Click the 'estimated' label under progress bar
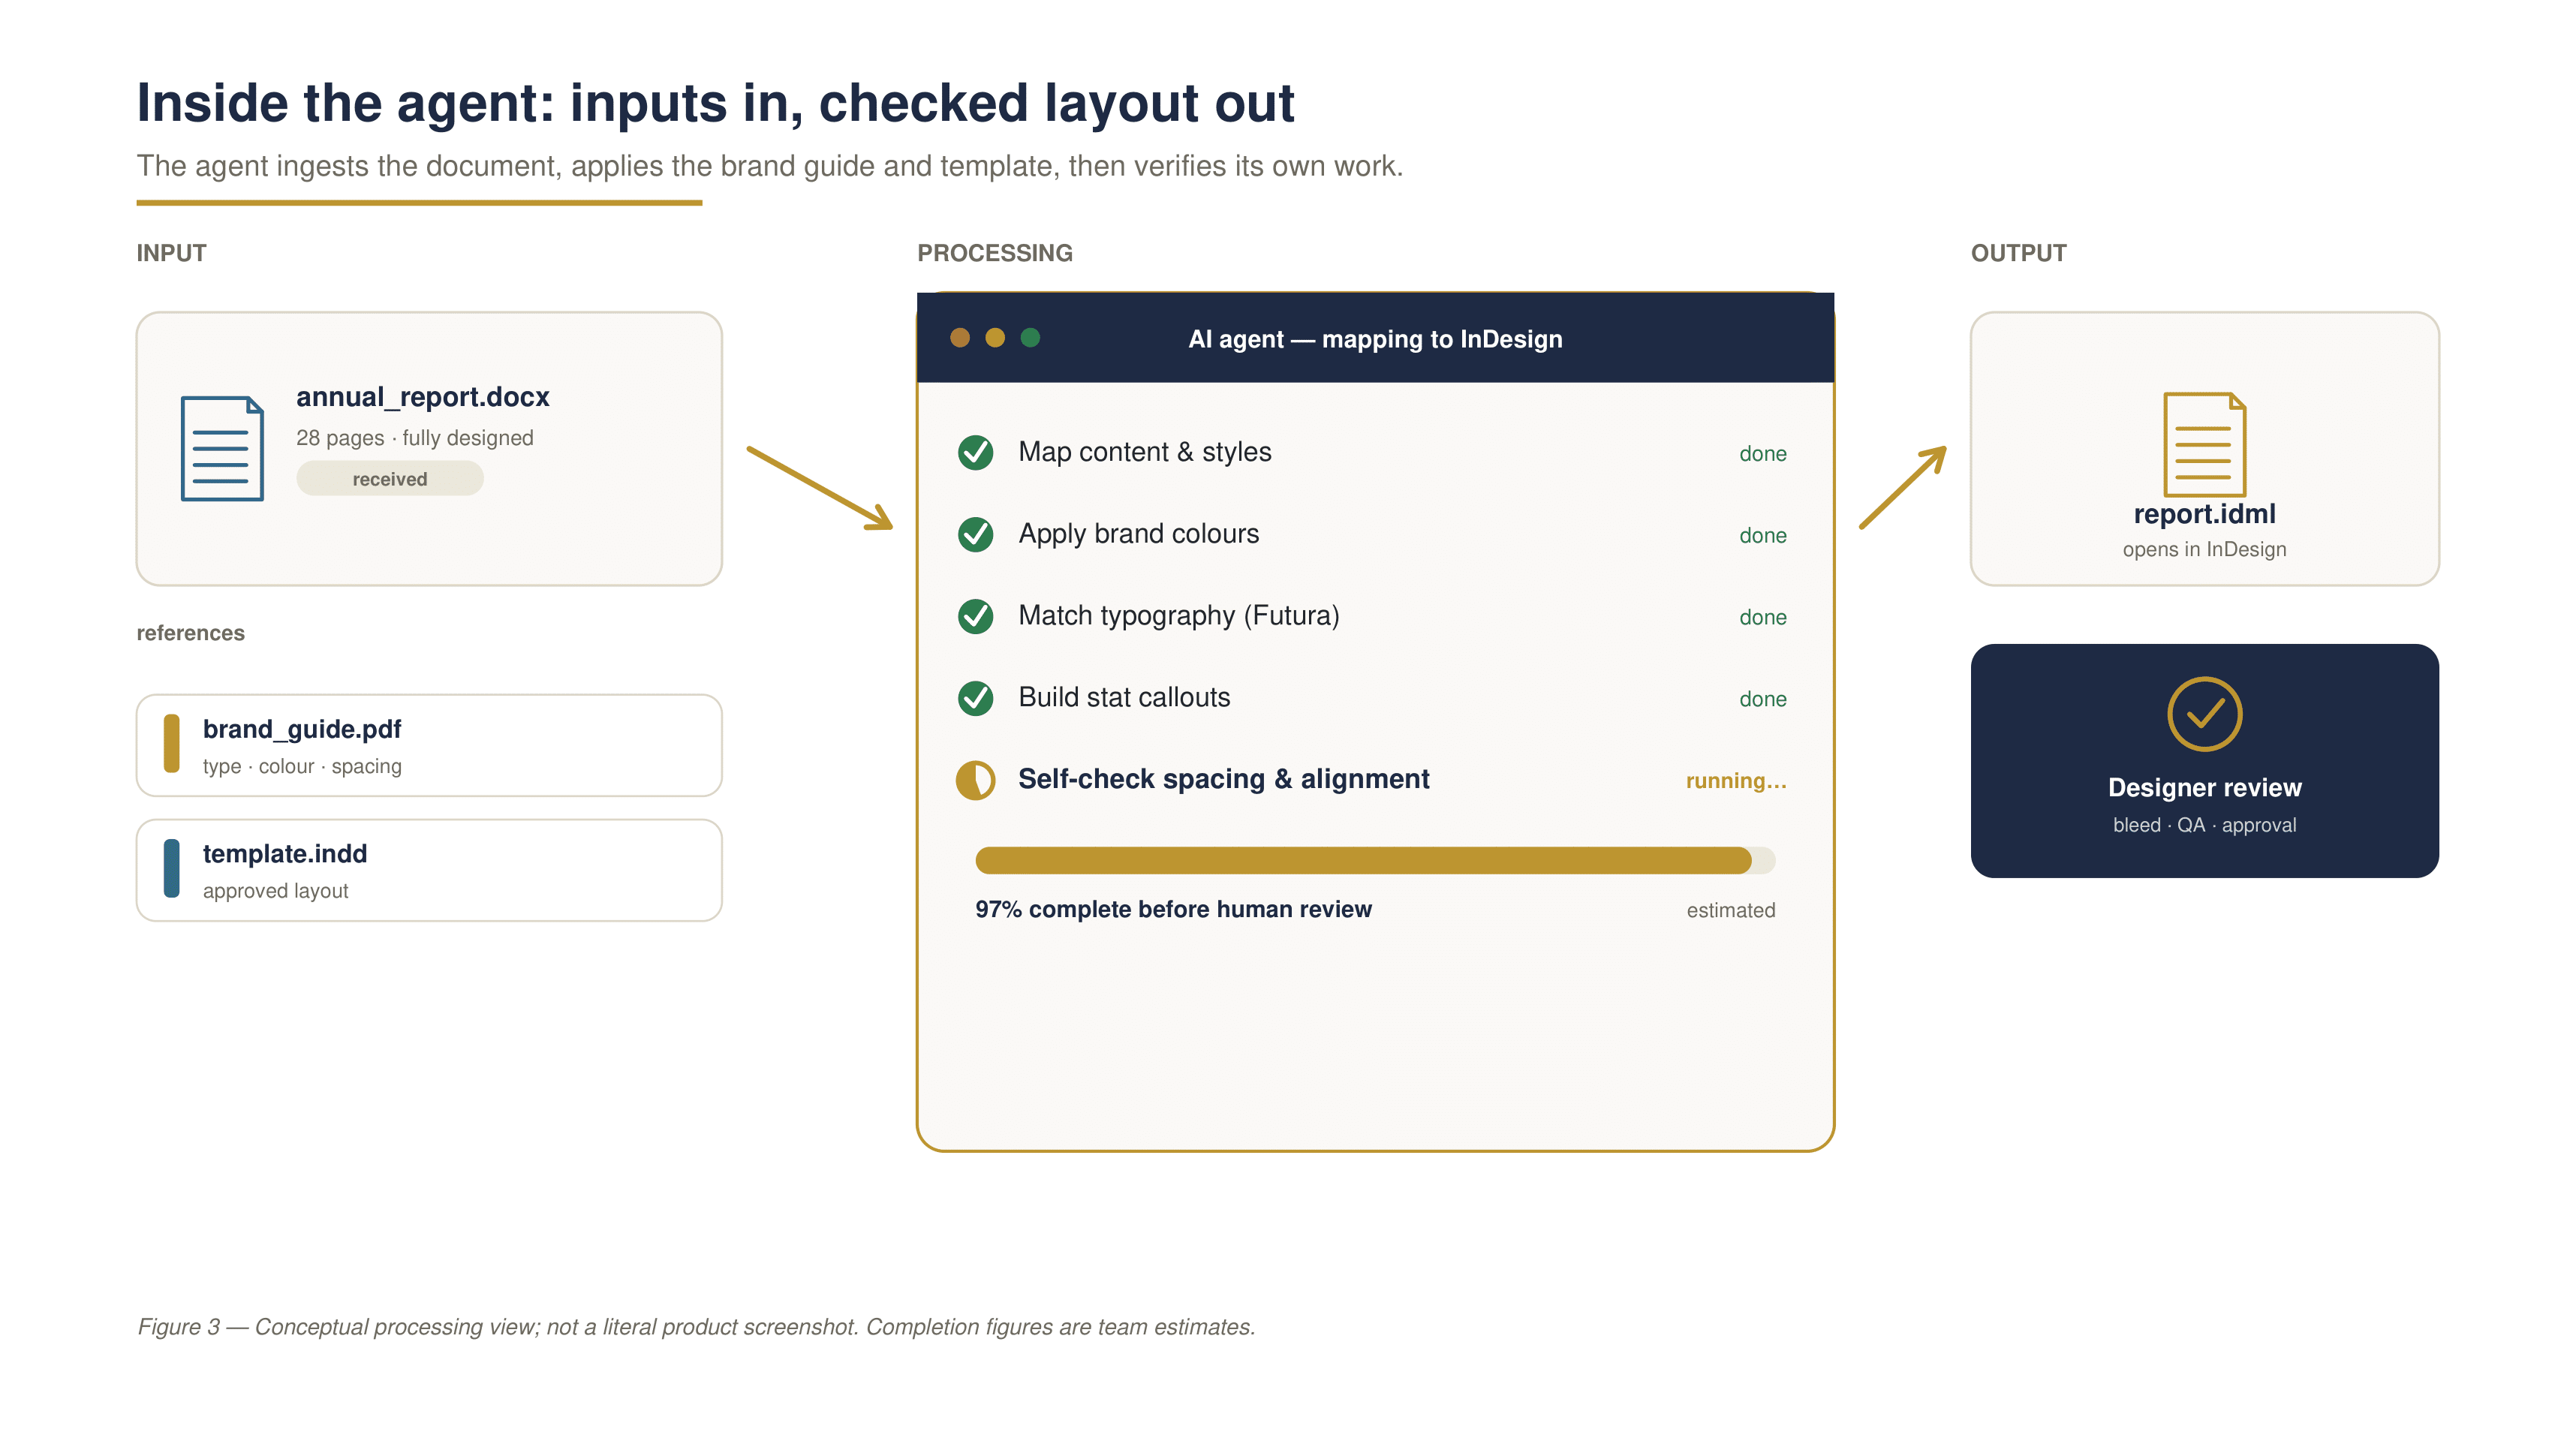The width and height of the screenshot is (2576, 1444). (x=1731, y=911)
